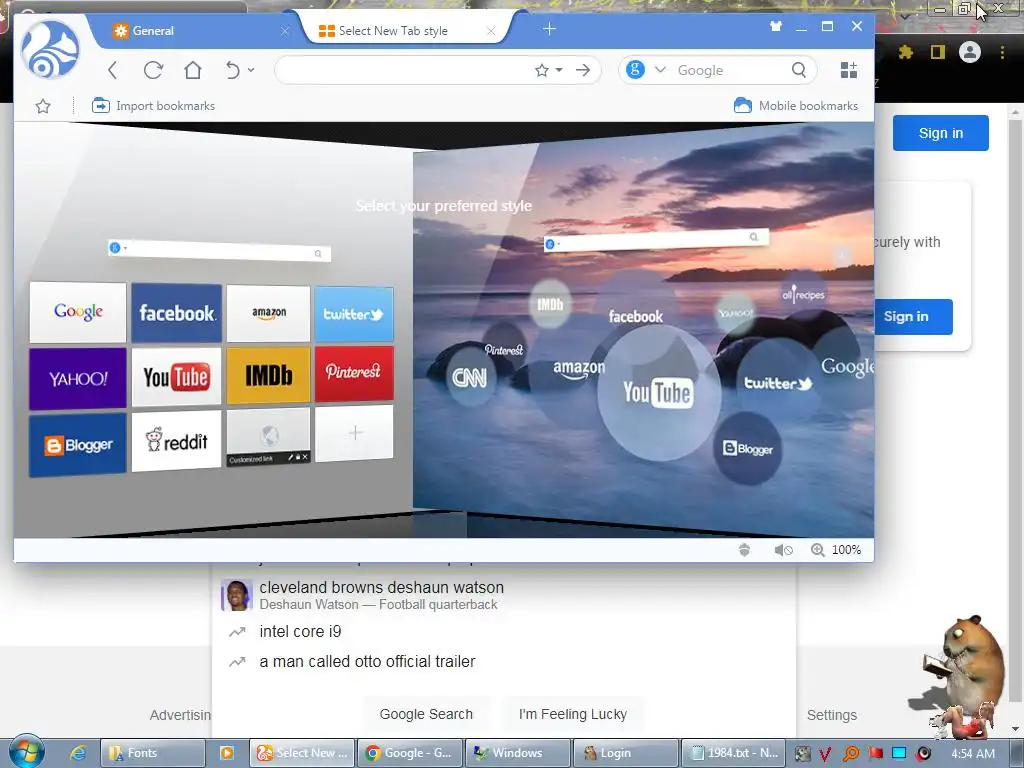
Task: Click Chrome profile avatar icon
Action: 970,52
